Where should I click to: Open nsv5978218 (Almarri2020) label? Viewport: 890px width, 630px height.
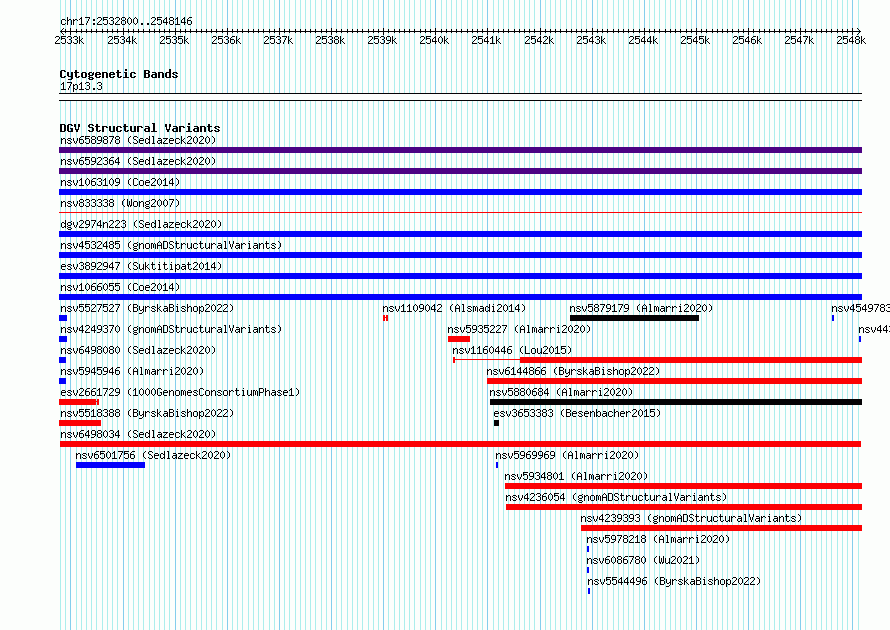(658, 539)
